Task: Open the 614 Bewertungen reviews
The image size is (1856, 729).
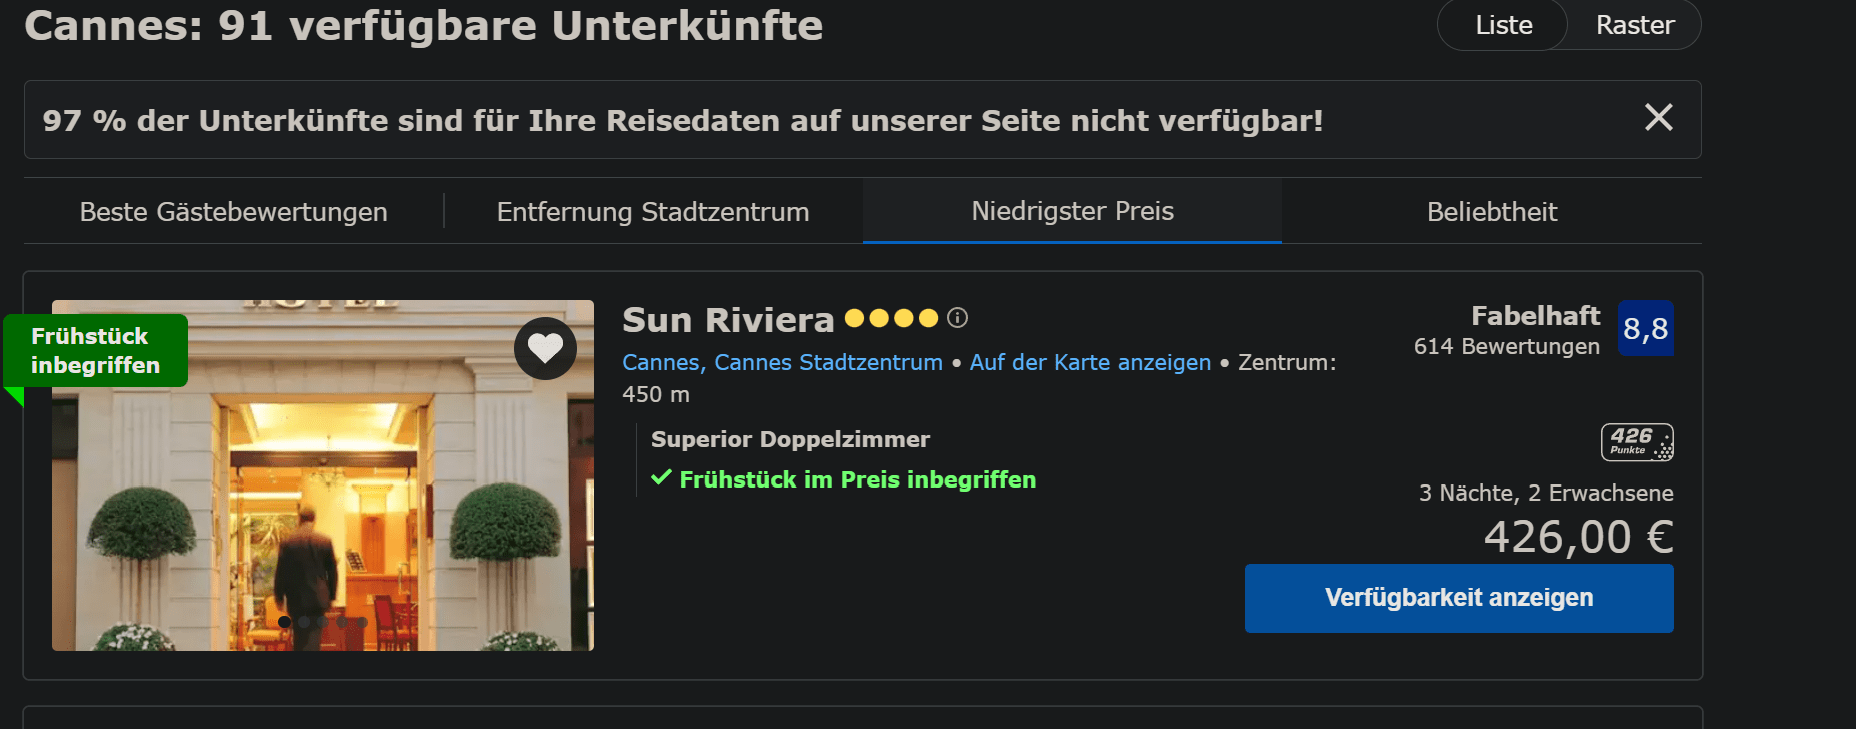Action: click(x=1506, y=346)
